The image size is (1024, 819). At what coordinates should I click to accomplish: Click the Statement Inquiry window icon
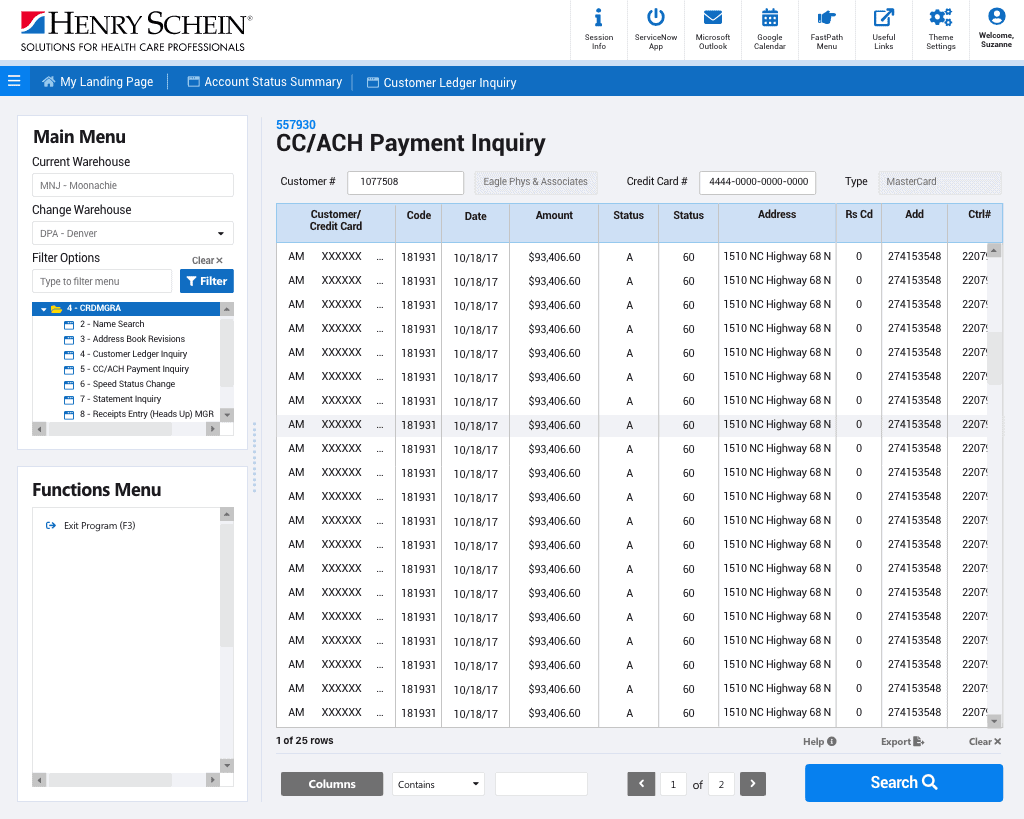tap(69, 400)
